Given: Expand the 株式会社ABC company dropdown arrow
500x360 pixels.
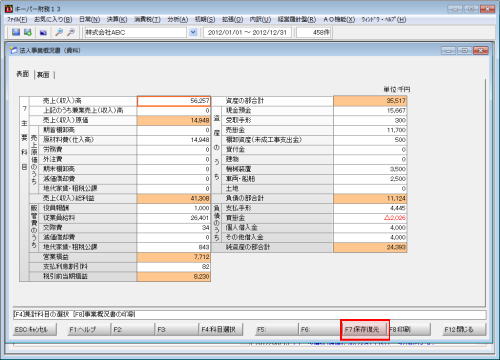Looking at the screenshot, I should [193, 32].
